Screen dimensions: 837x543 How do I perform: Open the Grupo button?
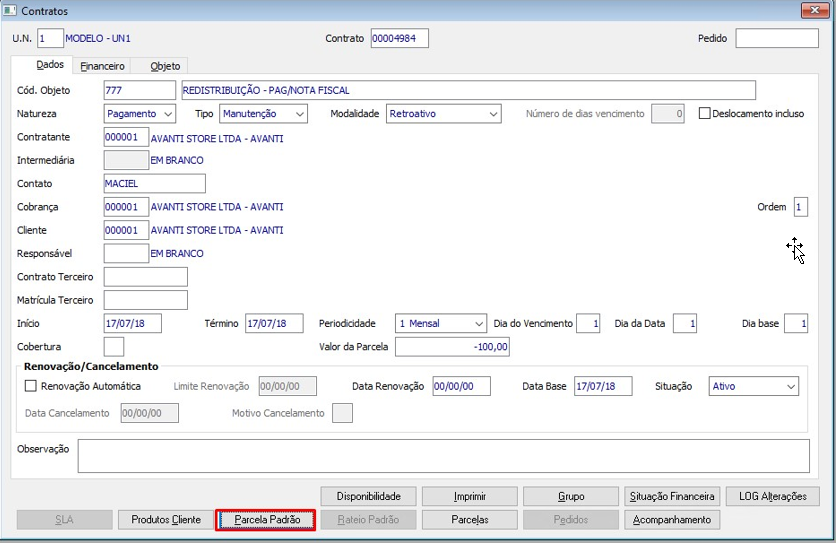point(571,496)
